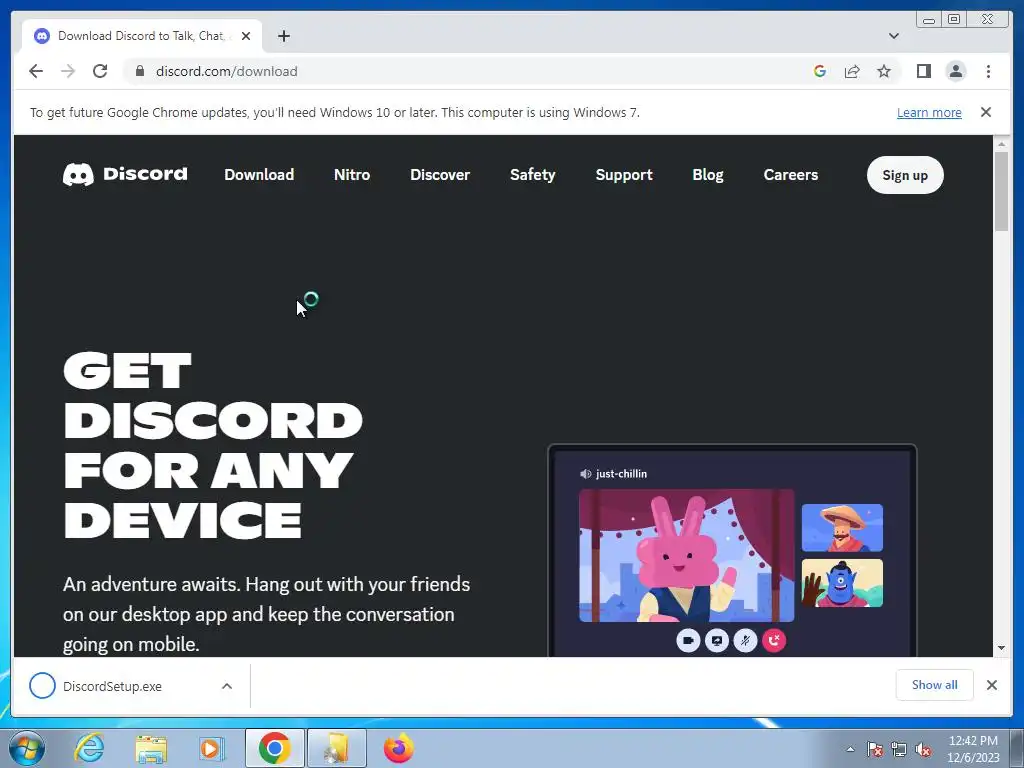Share this page using the share icon
The image size is (1024, 768).
pos(852,71)
